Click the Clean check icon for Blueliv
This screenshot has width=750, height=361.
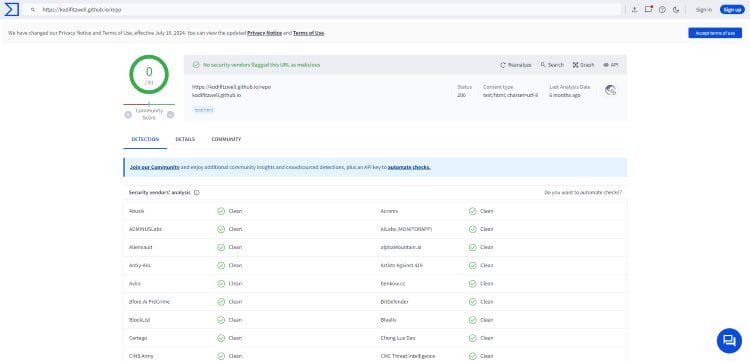[x=473, y=320]
